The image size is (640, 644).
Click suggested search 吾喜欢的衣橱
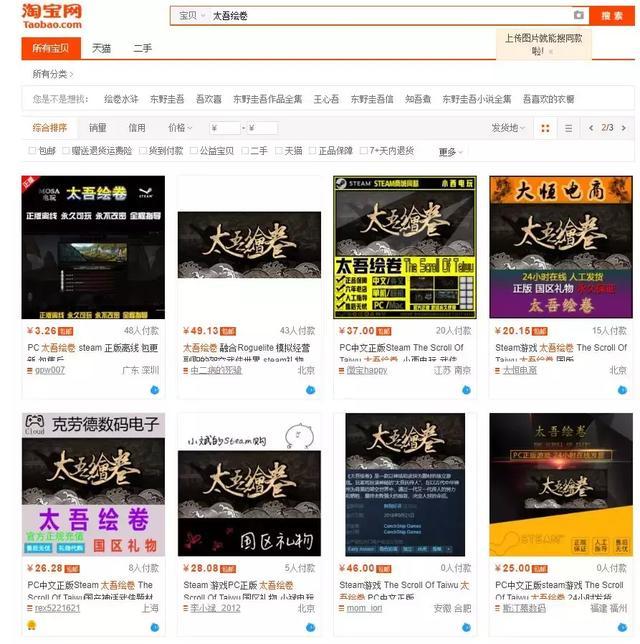[548, 99]
